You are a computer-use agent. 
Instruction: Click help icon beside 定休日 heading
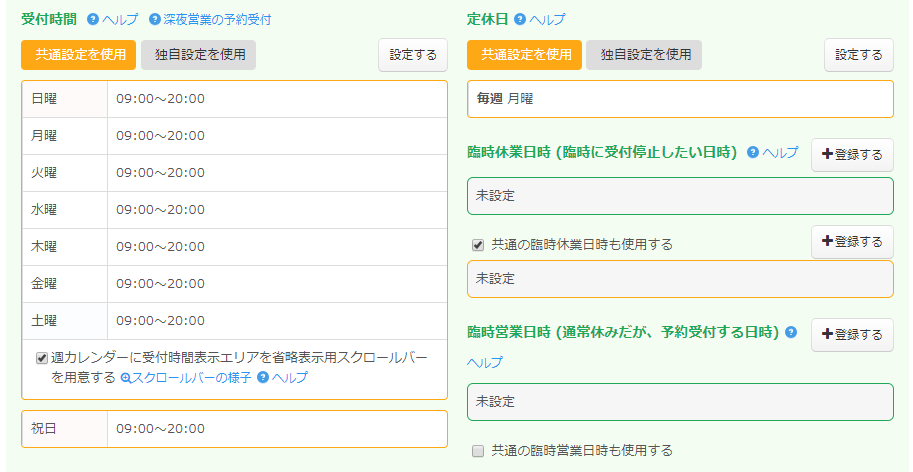[520, 19]
